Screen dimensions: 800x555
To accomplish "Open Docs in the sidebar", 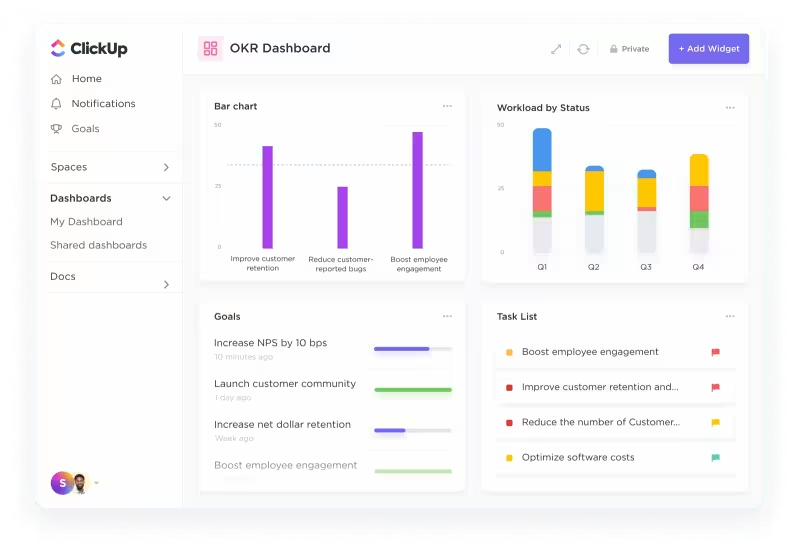I will coord(63,276).
